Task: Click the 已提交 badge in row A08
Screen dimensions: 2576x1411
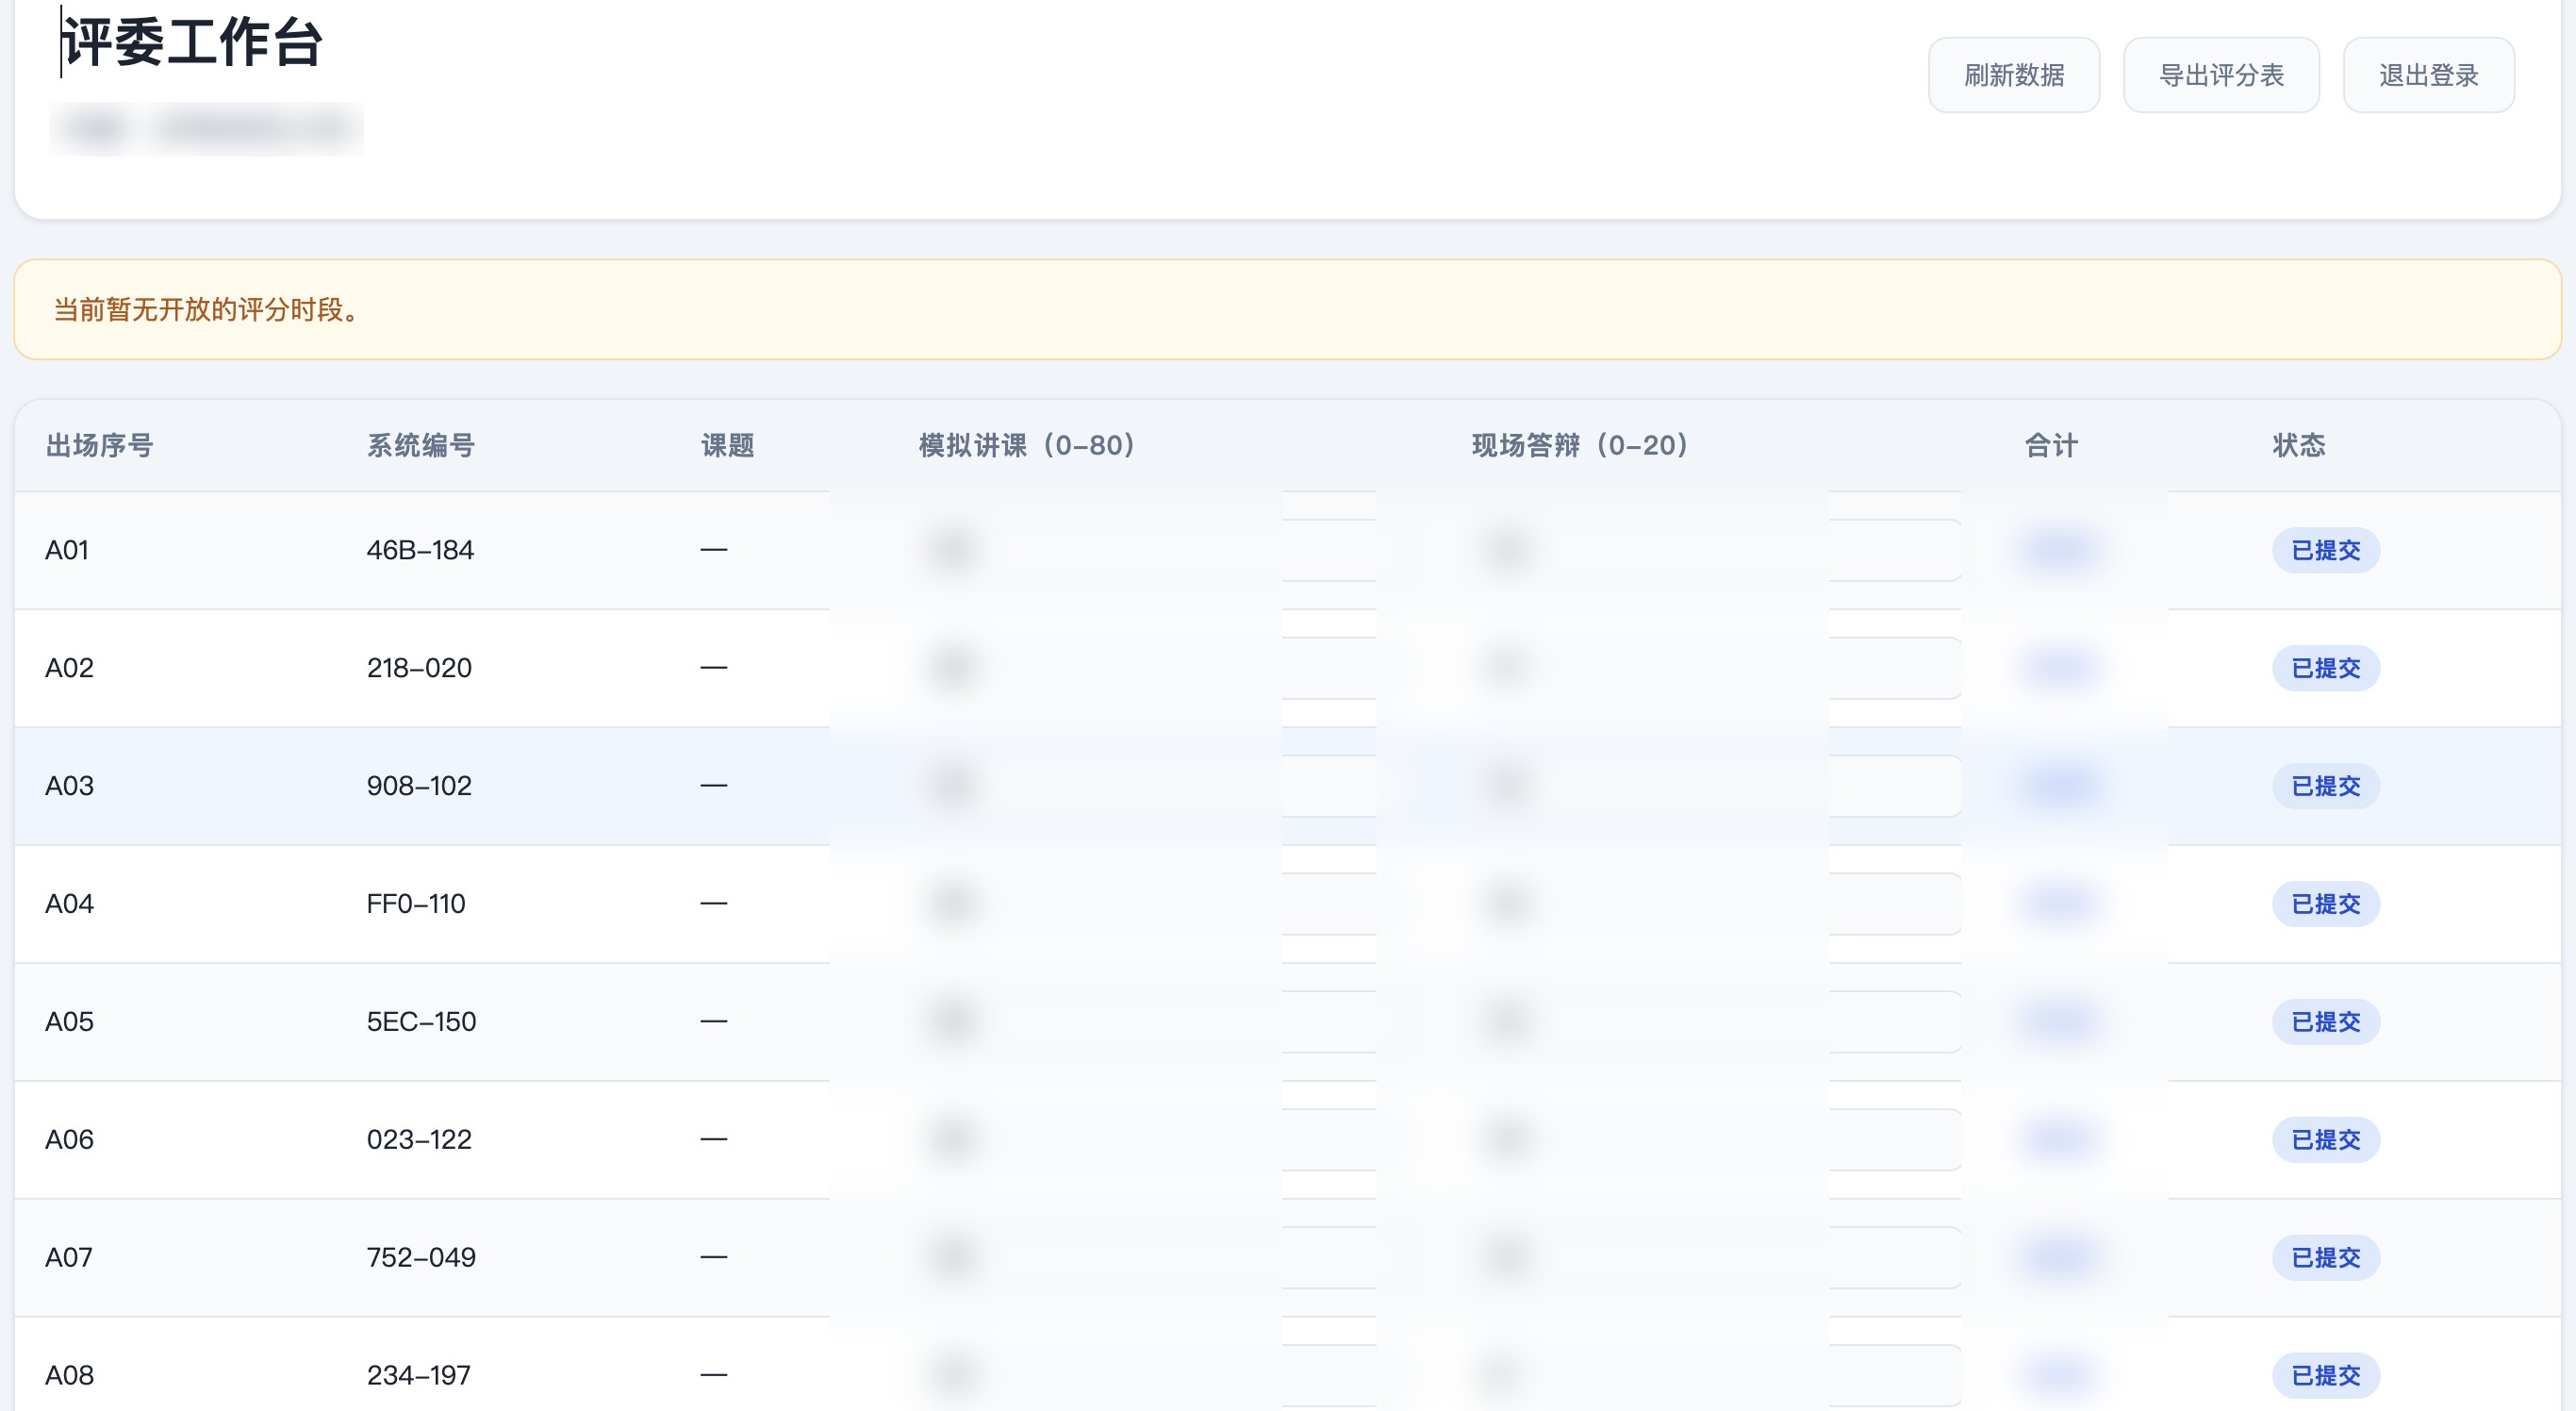Action: (x=2326, y=1376)
